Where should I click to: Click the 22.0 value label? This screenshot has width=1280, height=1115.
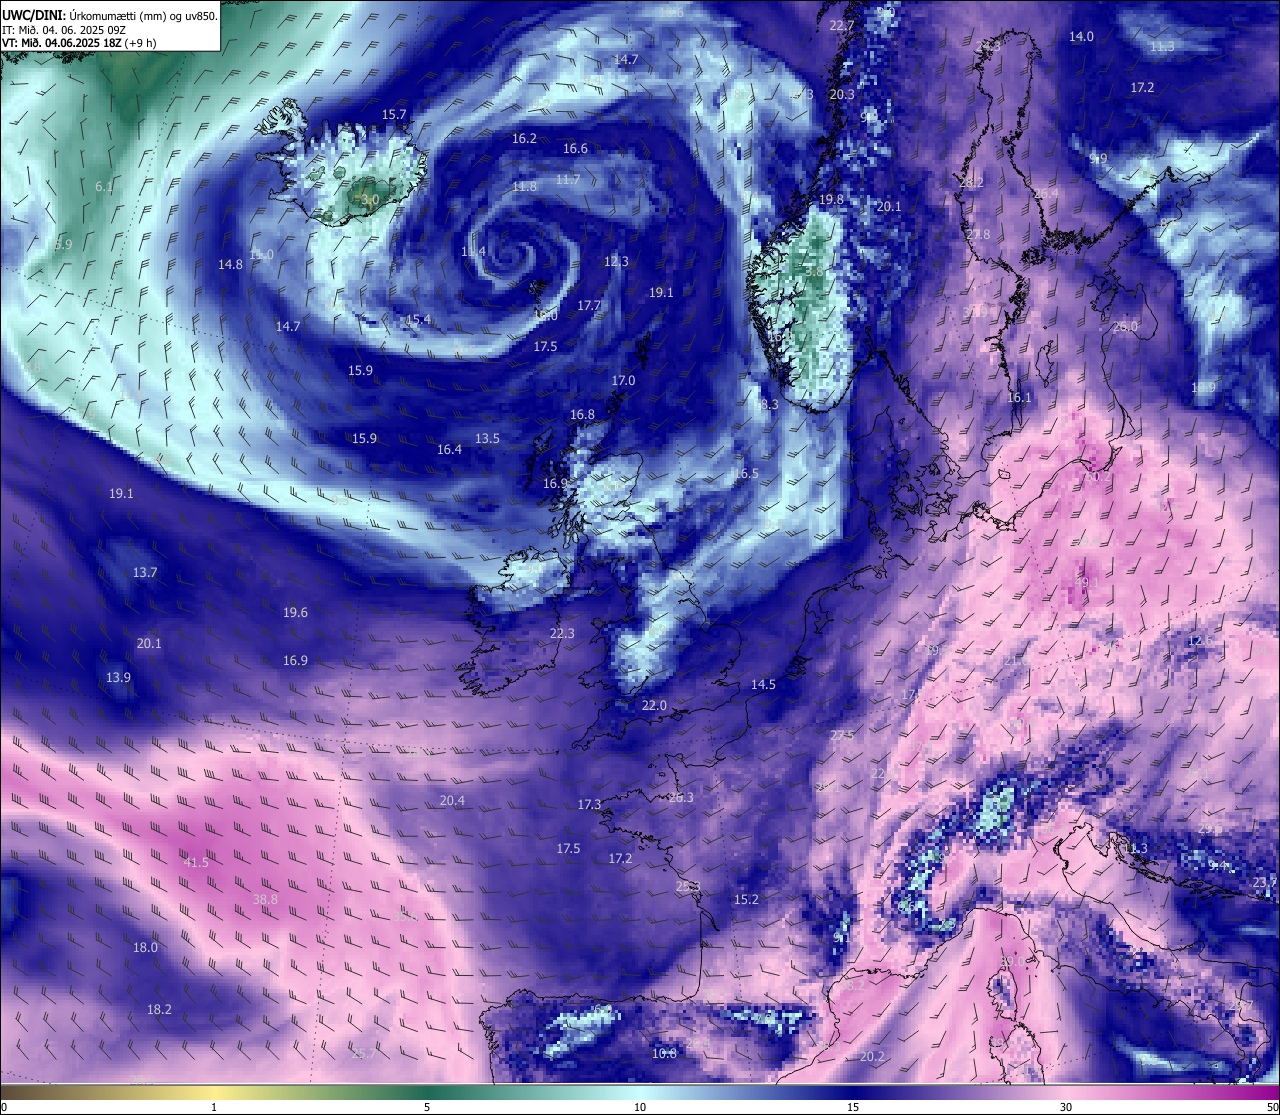[x=654, y=706]
